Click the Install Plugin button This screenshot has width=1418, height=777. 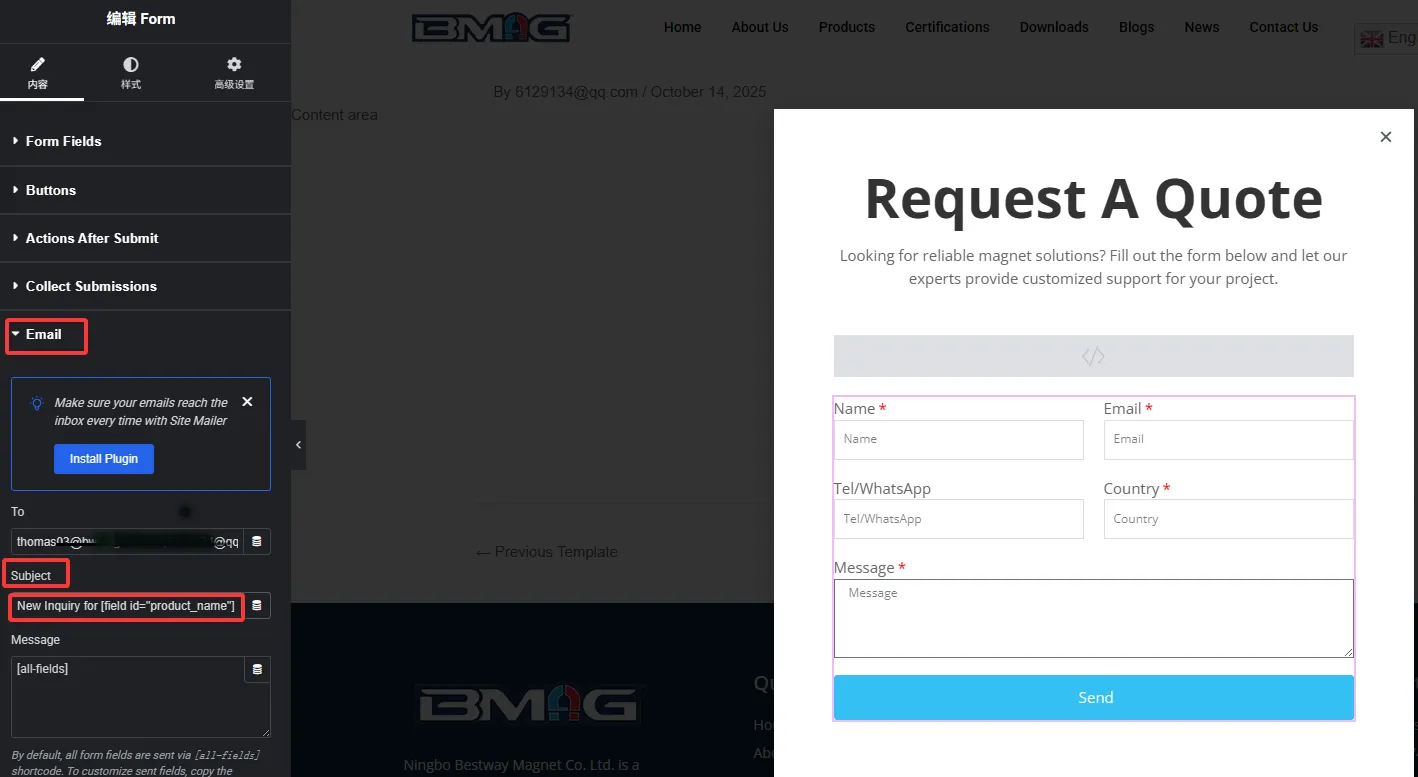coord(104,459)
